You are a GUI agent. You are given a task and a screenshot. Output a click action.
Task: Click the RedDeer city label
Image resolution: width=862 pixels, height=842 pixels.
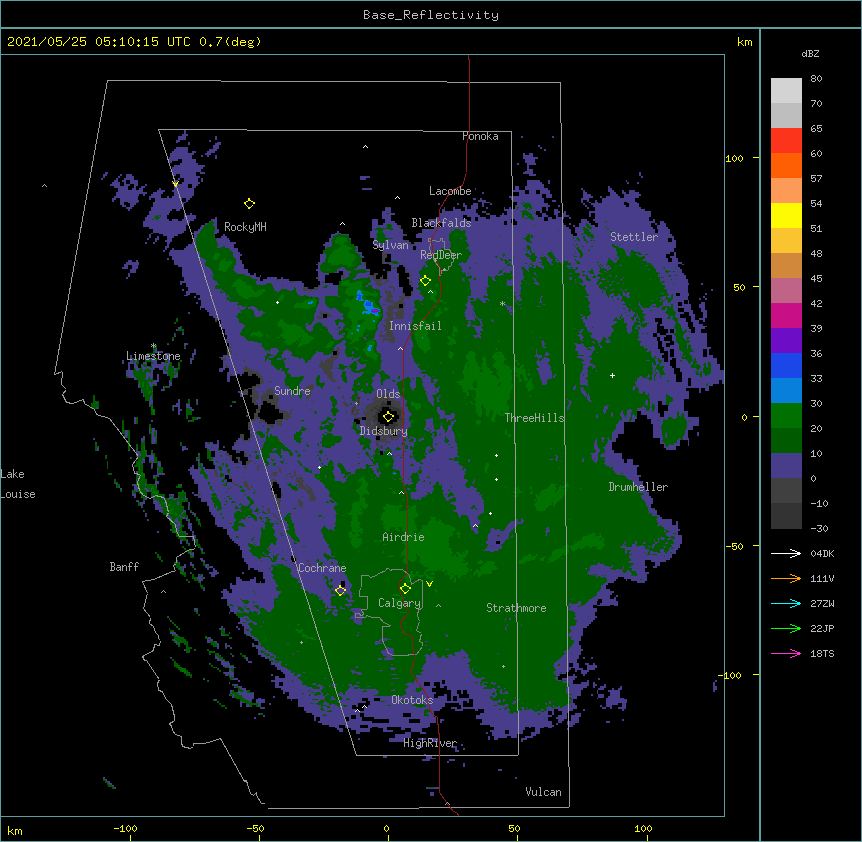click(441, 255)
